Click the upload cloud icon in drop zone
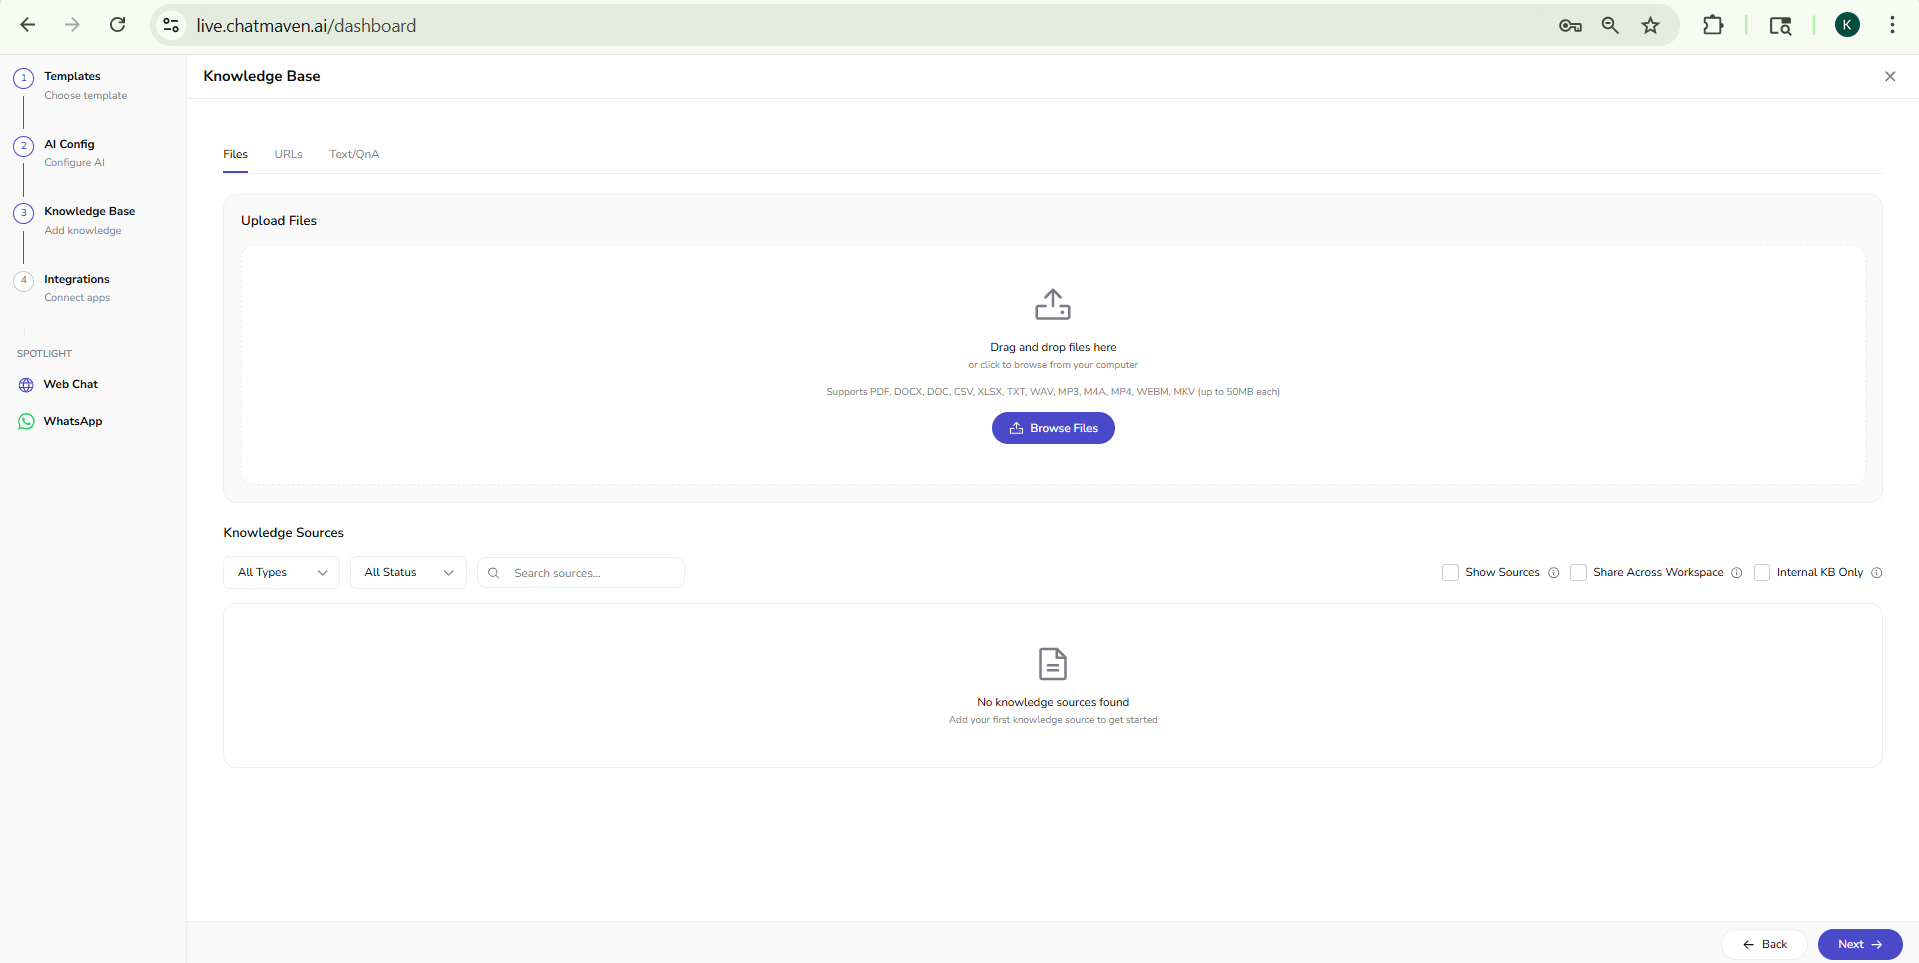Screen dimensions: 1919x963 click(x=1052, y=304)
